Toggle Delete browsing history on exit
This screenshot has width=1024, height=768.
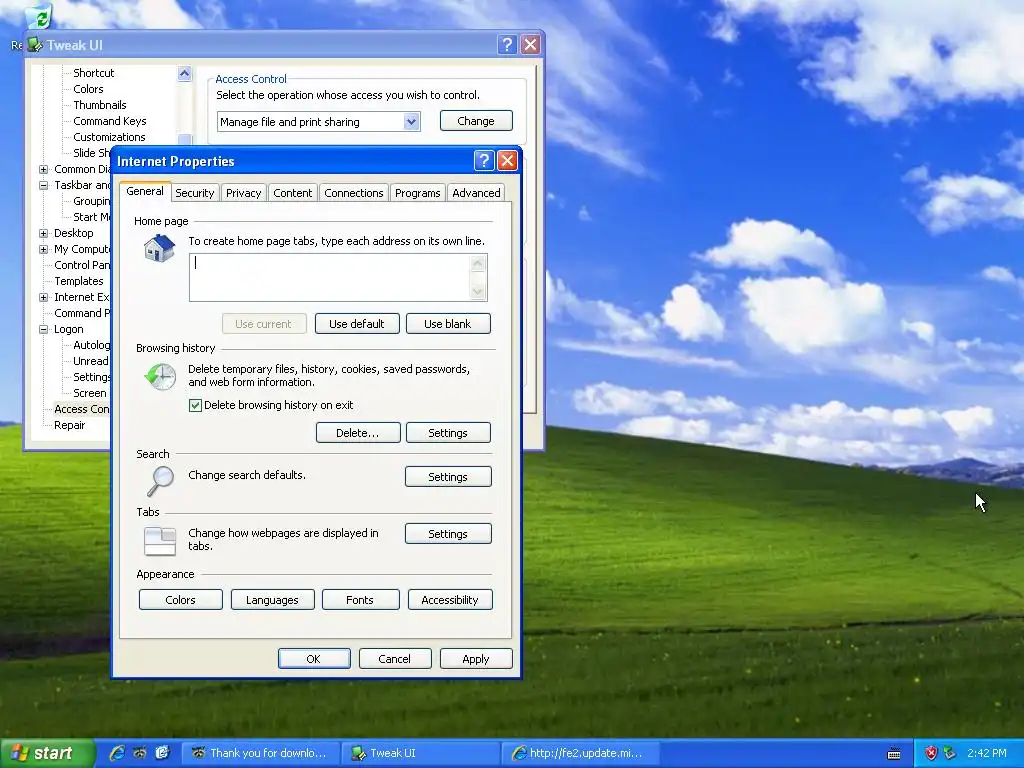[195, 406]
